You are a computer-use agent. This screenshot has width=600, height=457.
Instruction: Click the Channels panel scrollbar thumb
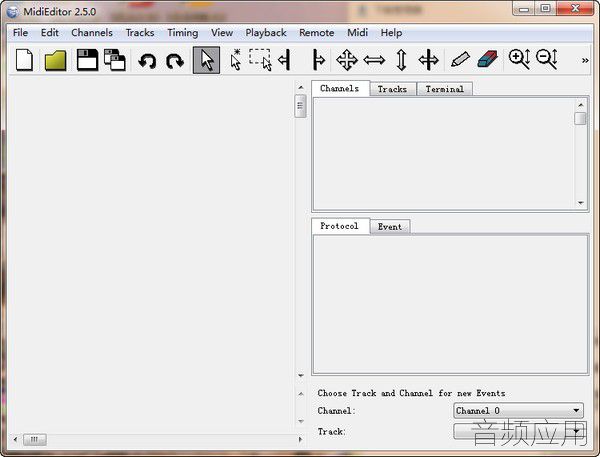(580, 119)
